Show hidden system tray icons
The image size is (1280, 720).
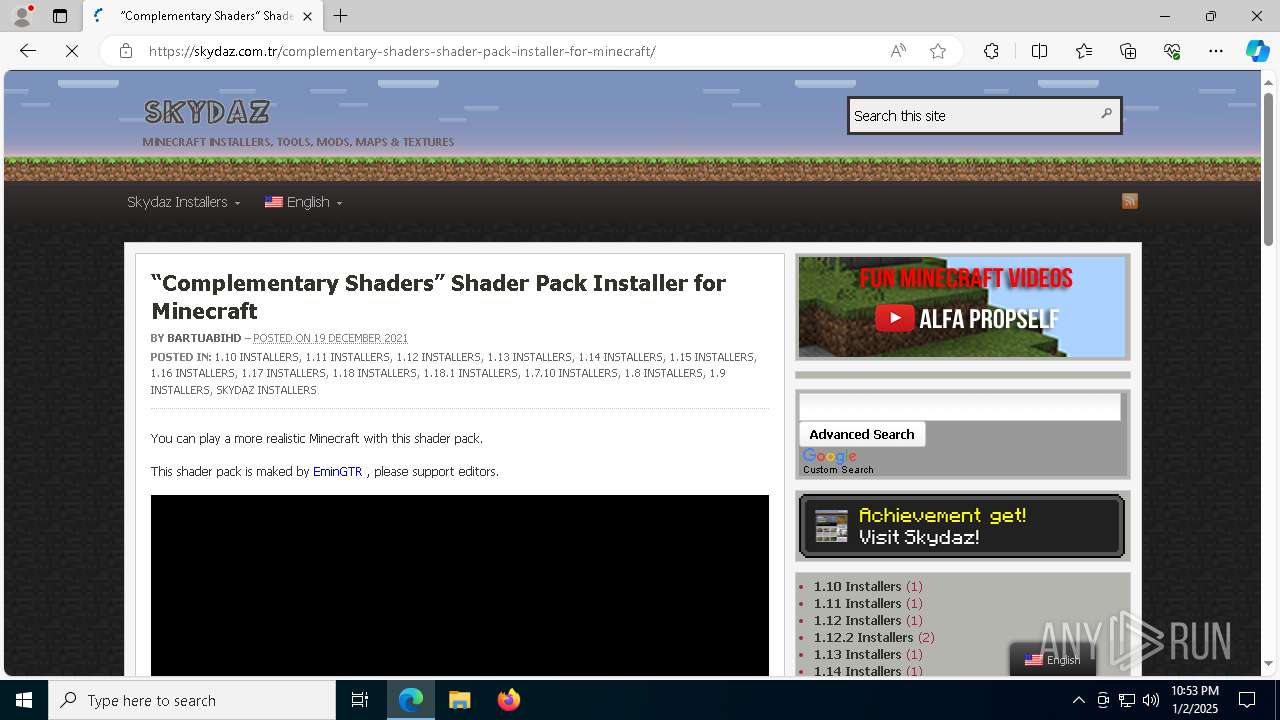click(1078, 700)
